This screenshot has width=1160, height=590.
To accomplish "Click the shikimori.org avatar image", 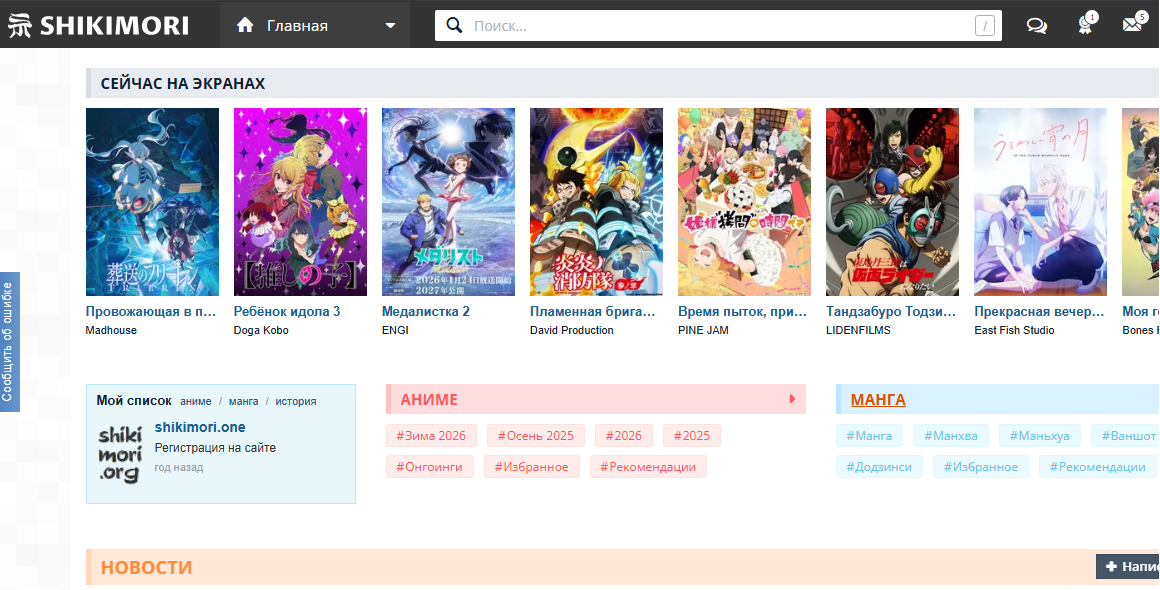I will (120, 455).
